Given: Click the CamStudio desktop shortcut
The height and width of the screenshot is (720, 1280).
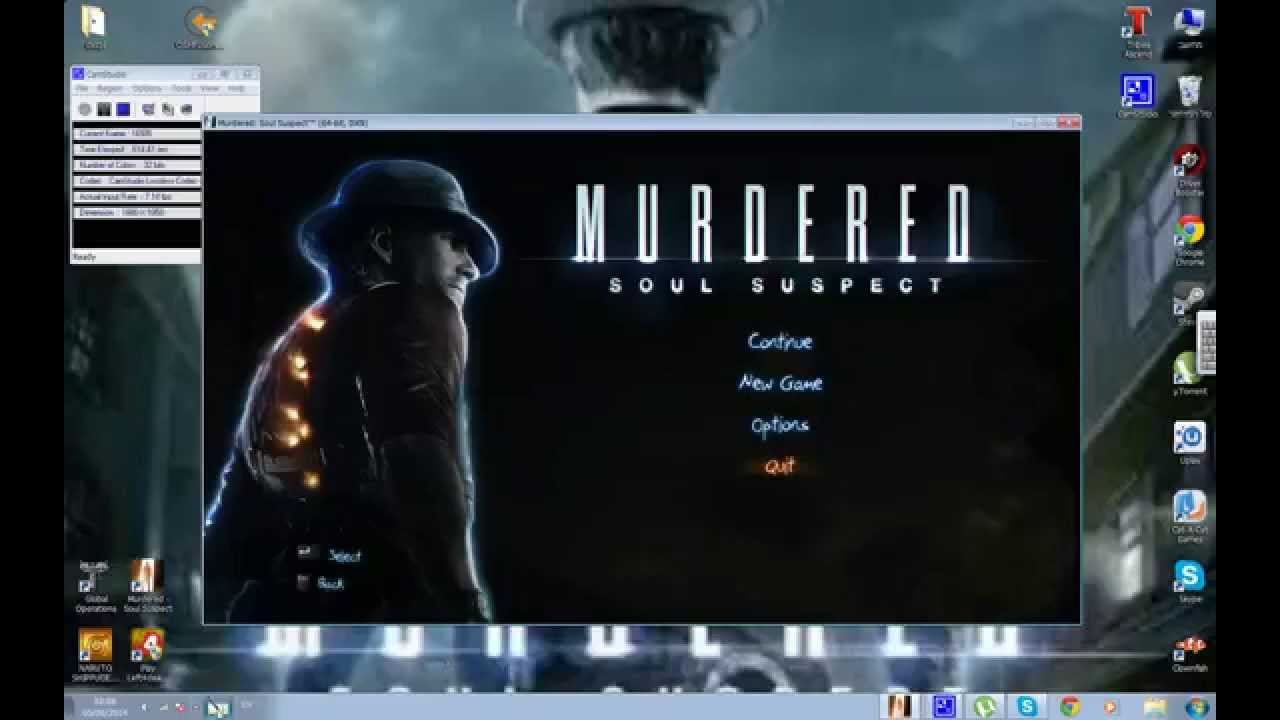Looking at the screenshot, I should 1137,97.
